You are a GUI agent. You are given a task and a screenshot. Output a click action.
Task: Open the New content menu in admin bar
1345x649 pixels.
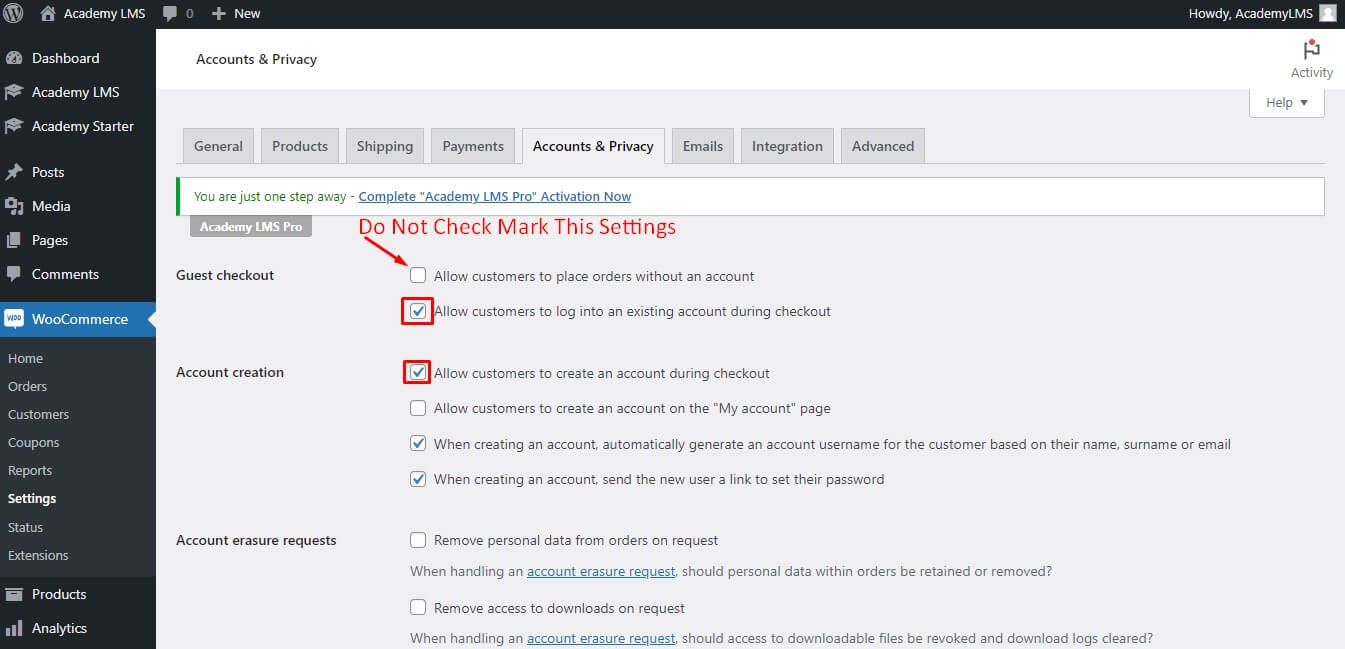click(236, 14)
